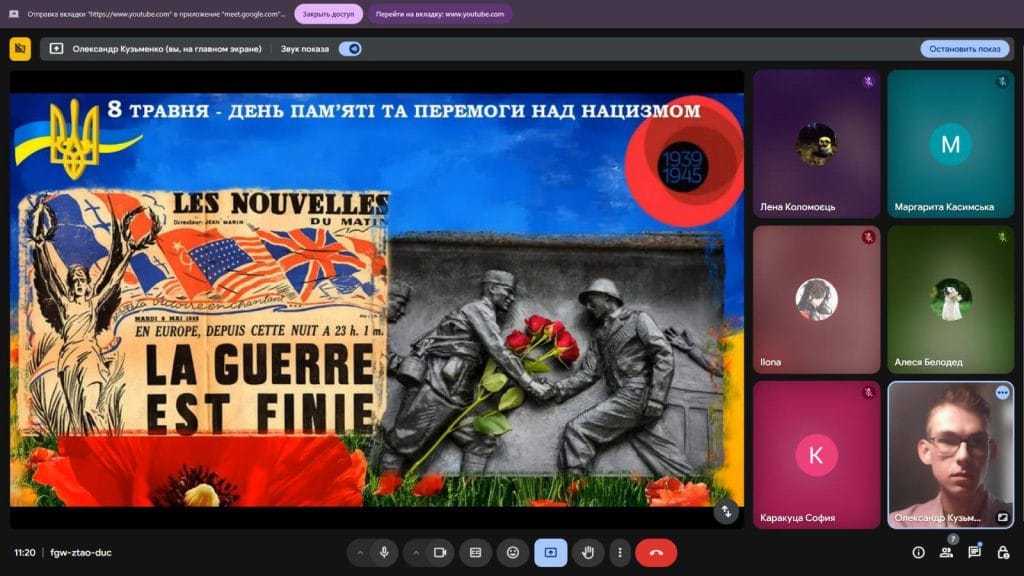The image size is (1024, 576).
Task: Click the Звук показа label
Action: [x=305, y=49]
